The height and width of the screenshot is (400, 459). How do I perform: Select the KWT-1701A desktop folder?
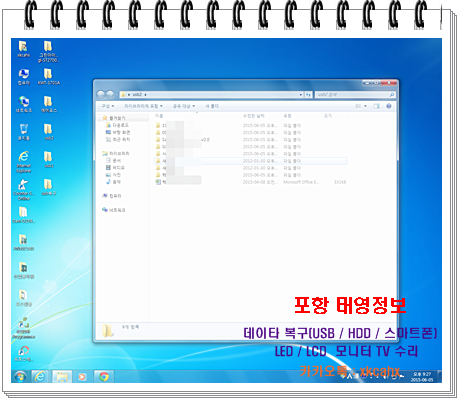(49, 77)
